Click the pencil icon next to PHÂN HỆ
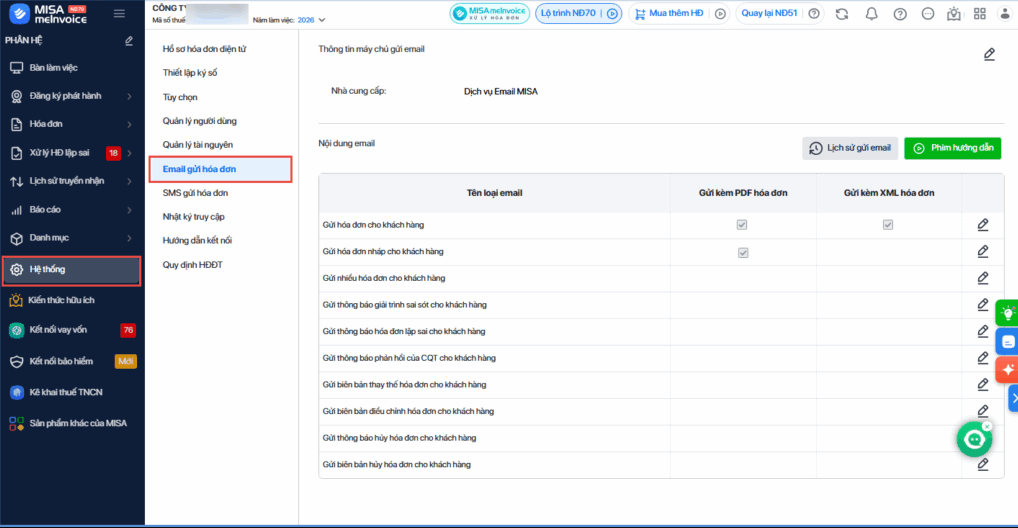This screenshot has height=528, width=1018. [x=128, y=41]
